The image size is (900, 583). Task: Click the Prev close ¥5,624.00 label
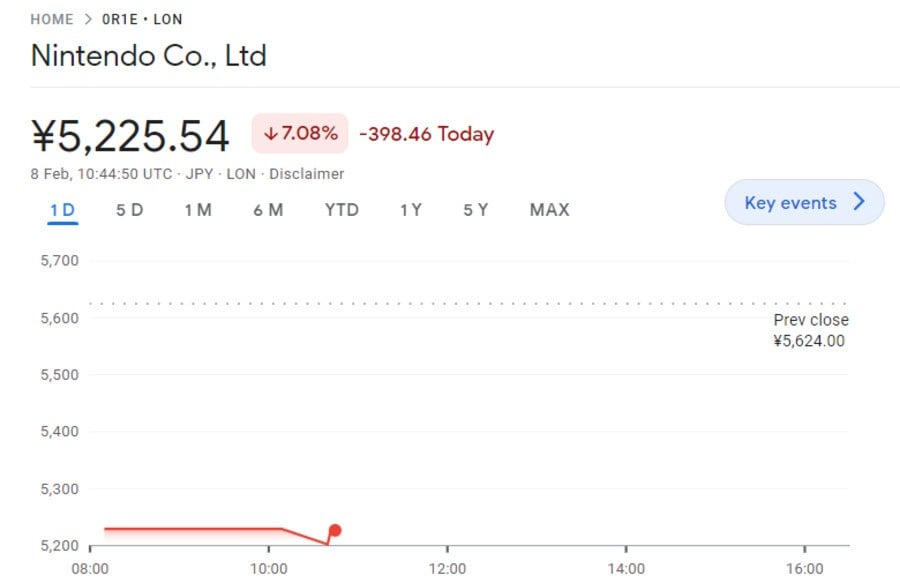click(x=810, y=330)
